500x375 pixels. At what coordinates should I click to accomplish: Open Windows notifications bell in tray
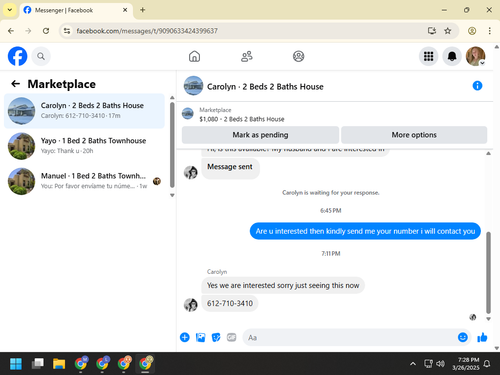[487, 364]
